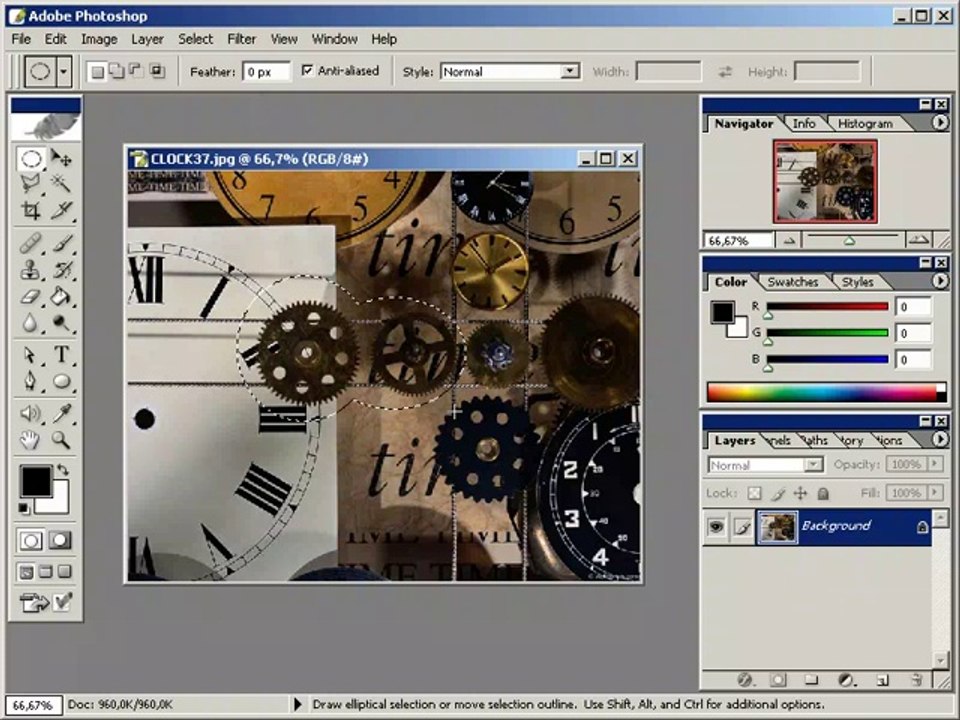Open the Filter menu
This screenshot has height=720, width=960.
[242, 39]
